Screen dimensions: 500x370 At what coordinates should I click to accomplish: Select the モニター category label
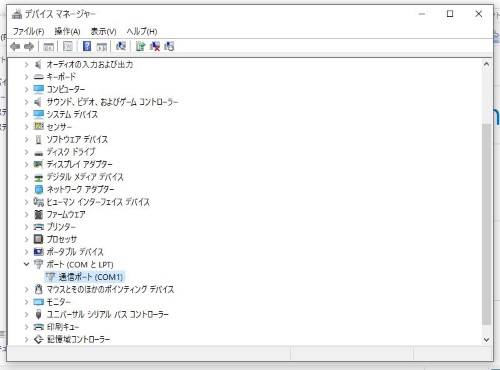(58, 302)
